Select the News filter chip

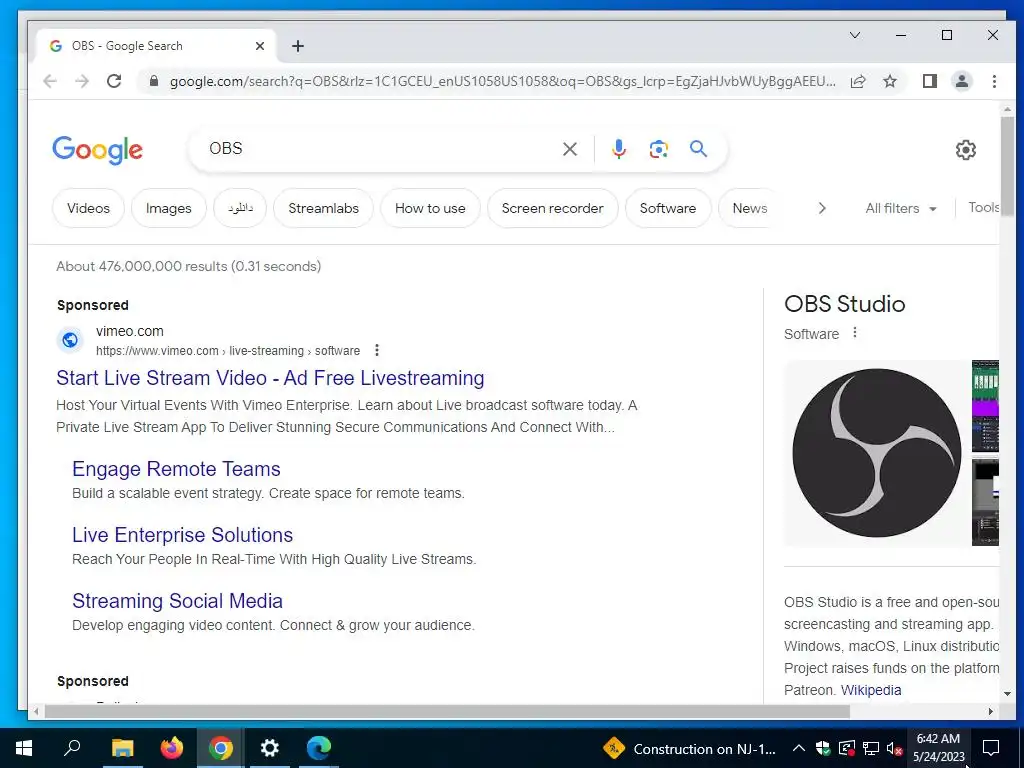[x=749, y=208]
